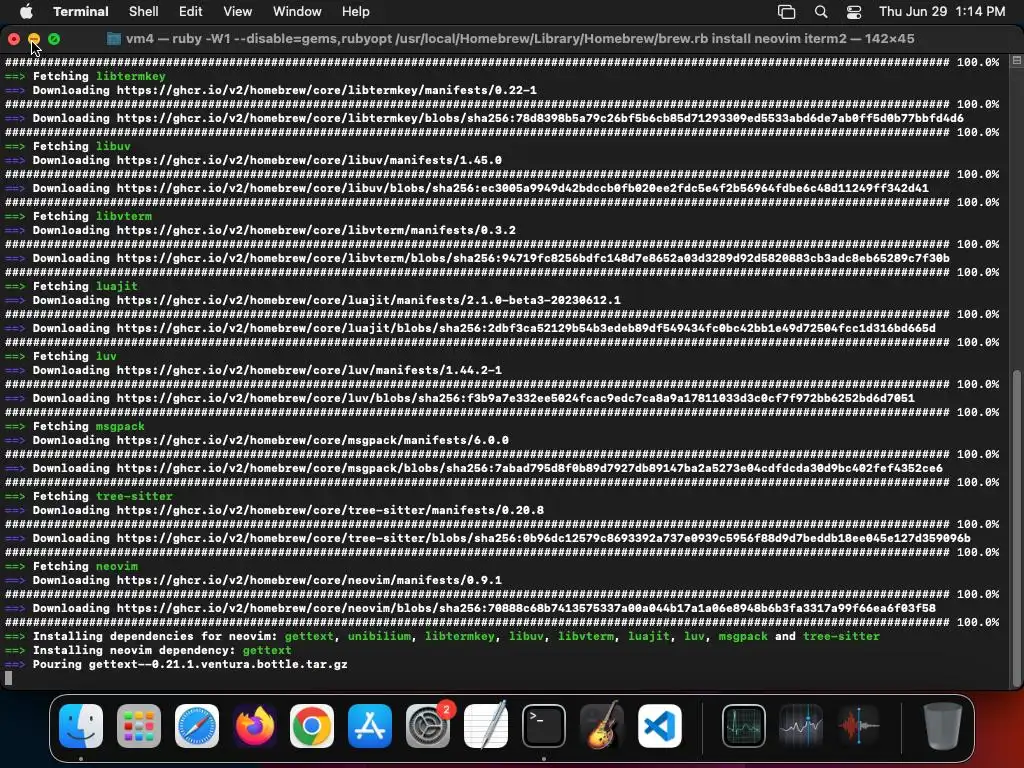Click the luajit manifests 2.1.0-beta3 URL
This screenshot has height=768, width=1024.
(x=368, y=300)
